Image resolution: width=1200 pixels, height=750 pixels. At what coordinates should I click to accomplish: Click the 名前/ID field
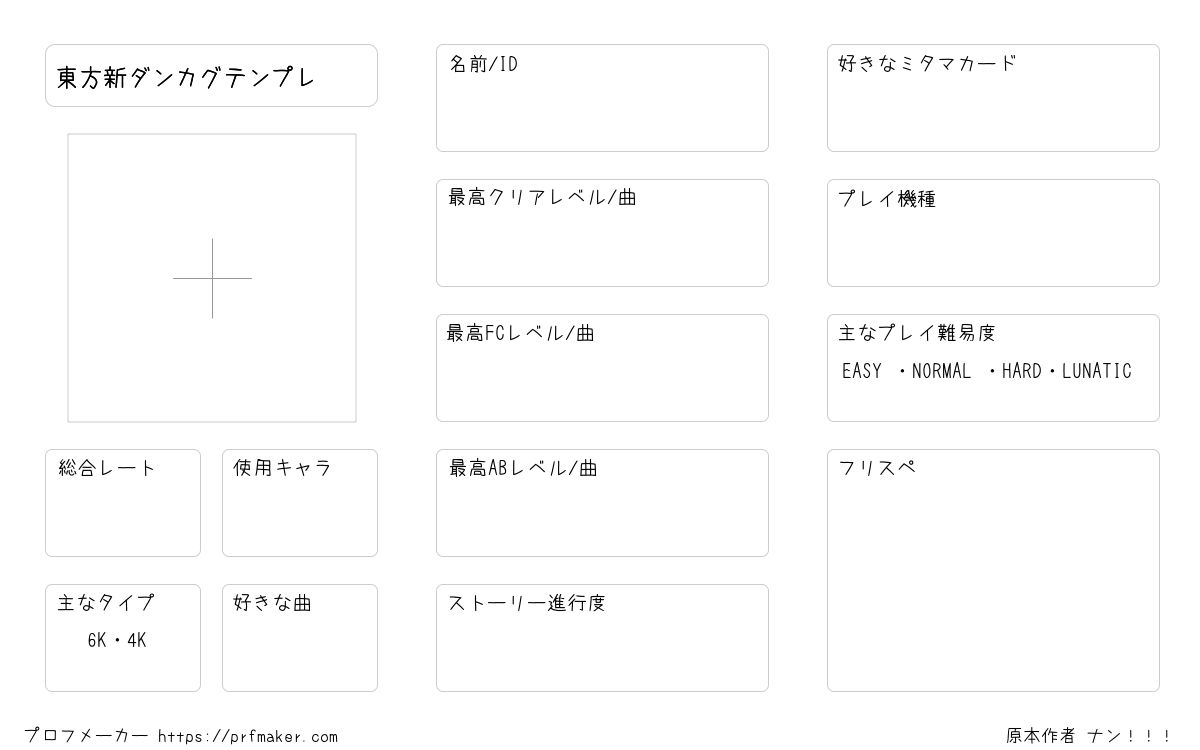602,98
